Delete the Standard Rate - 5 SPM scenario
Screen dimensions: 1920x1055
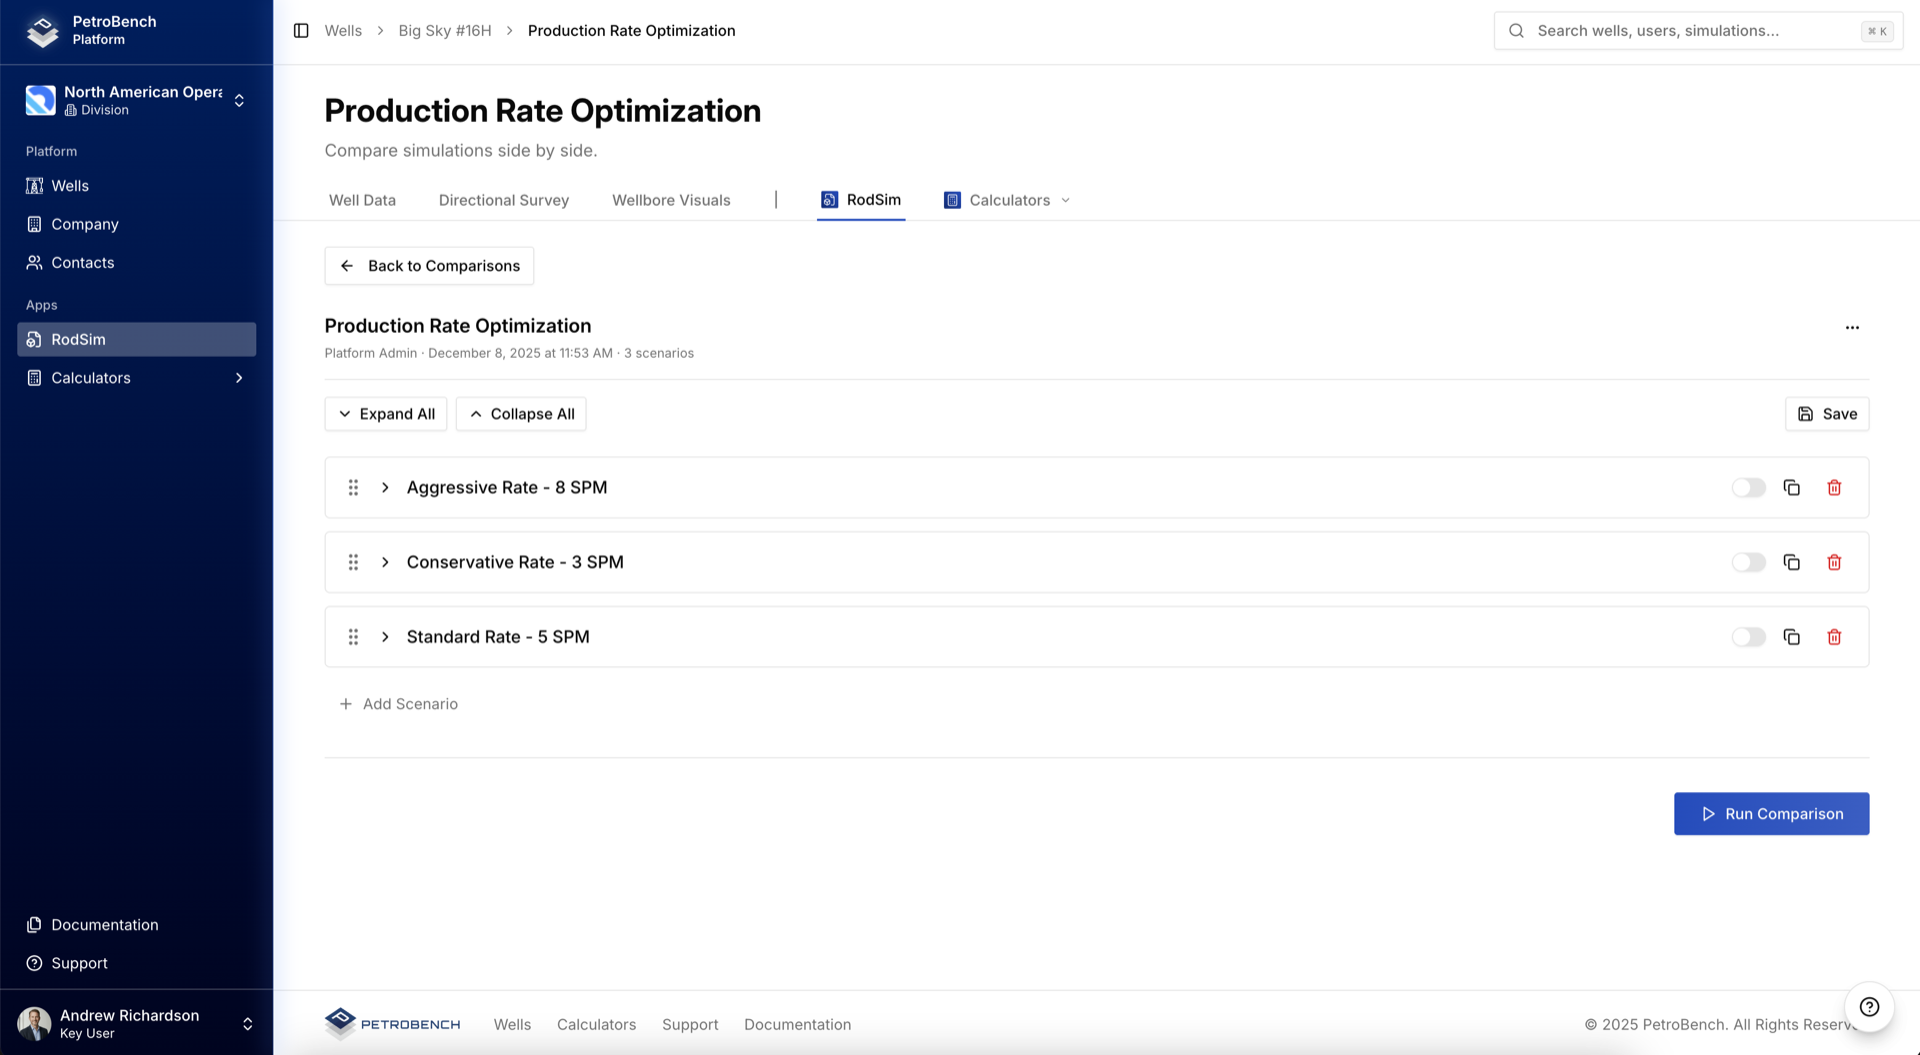(1834, 637)
